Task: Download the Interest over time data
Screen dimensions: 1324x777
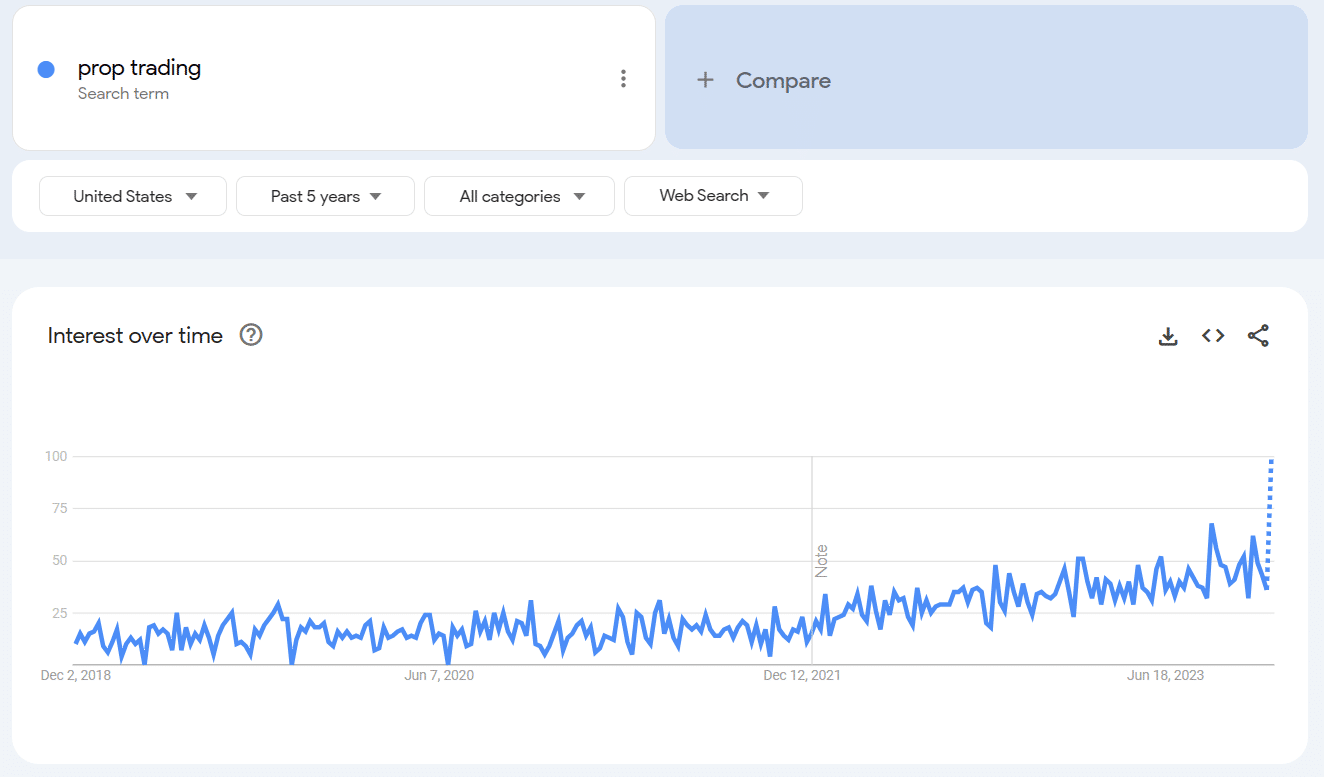Action: coord(1168,336)
